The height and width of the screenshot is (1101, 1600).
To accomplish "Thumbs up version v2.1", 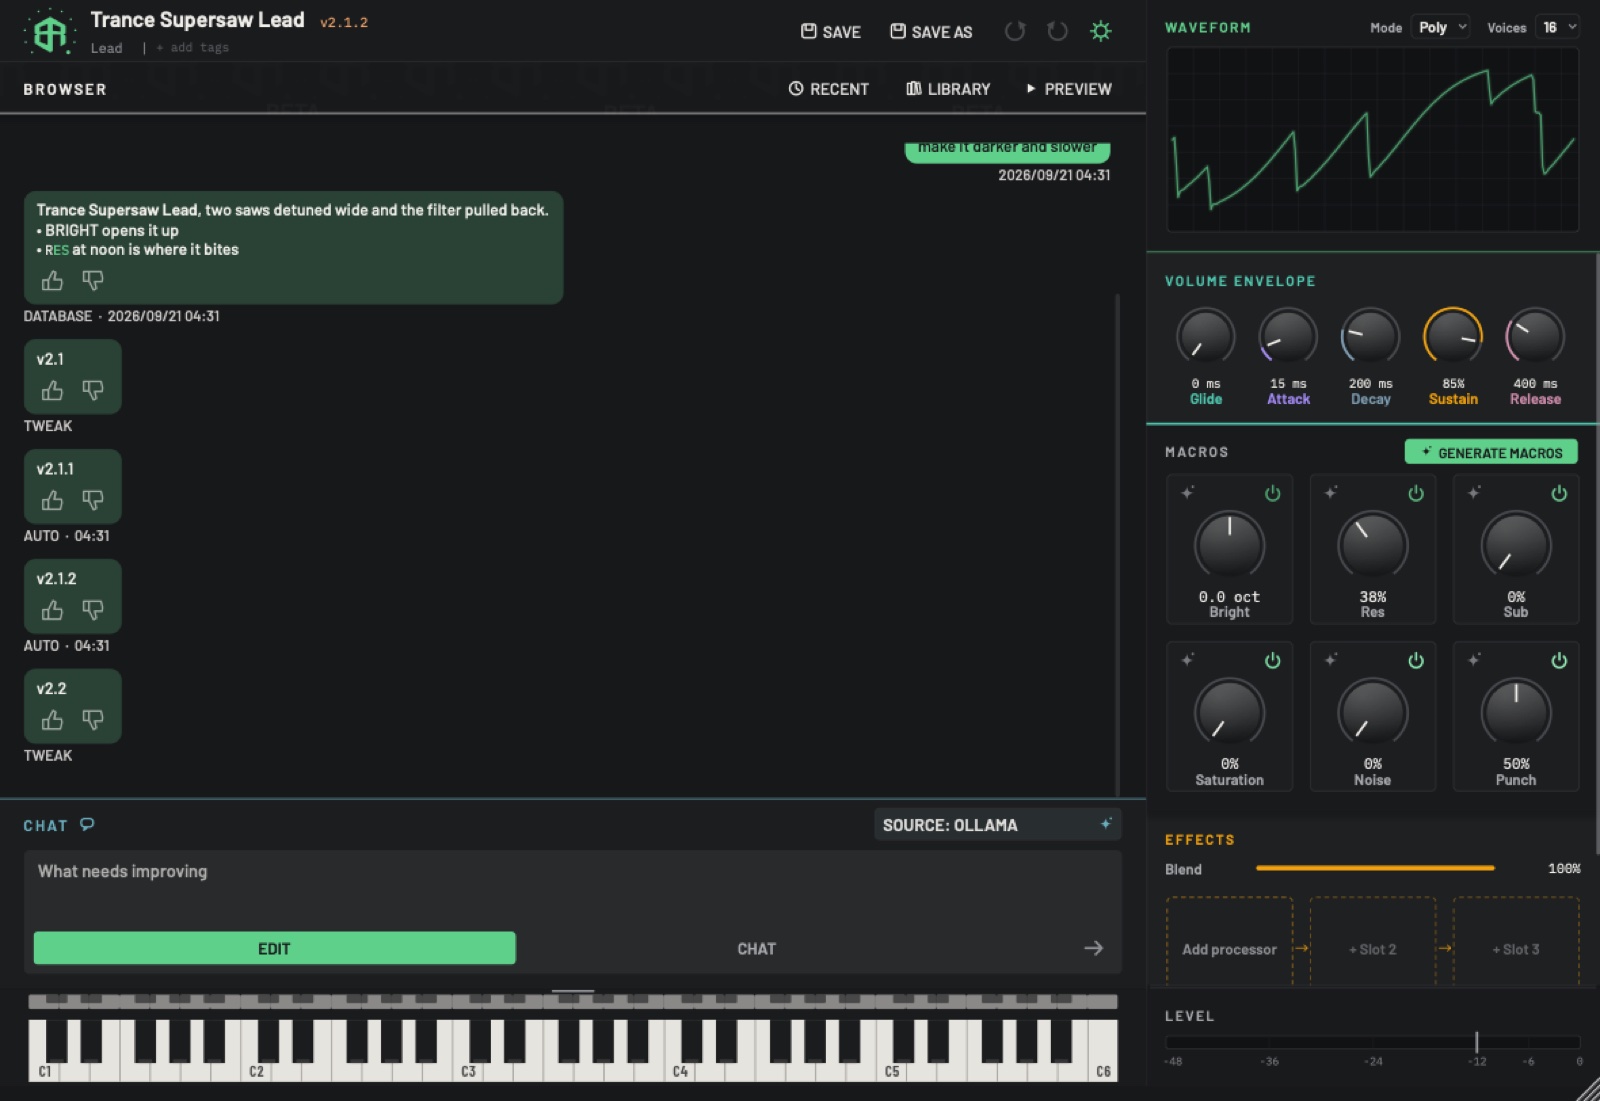I will [52, 391].
